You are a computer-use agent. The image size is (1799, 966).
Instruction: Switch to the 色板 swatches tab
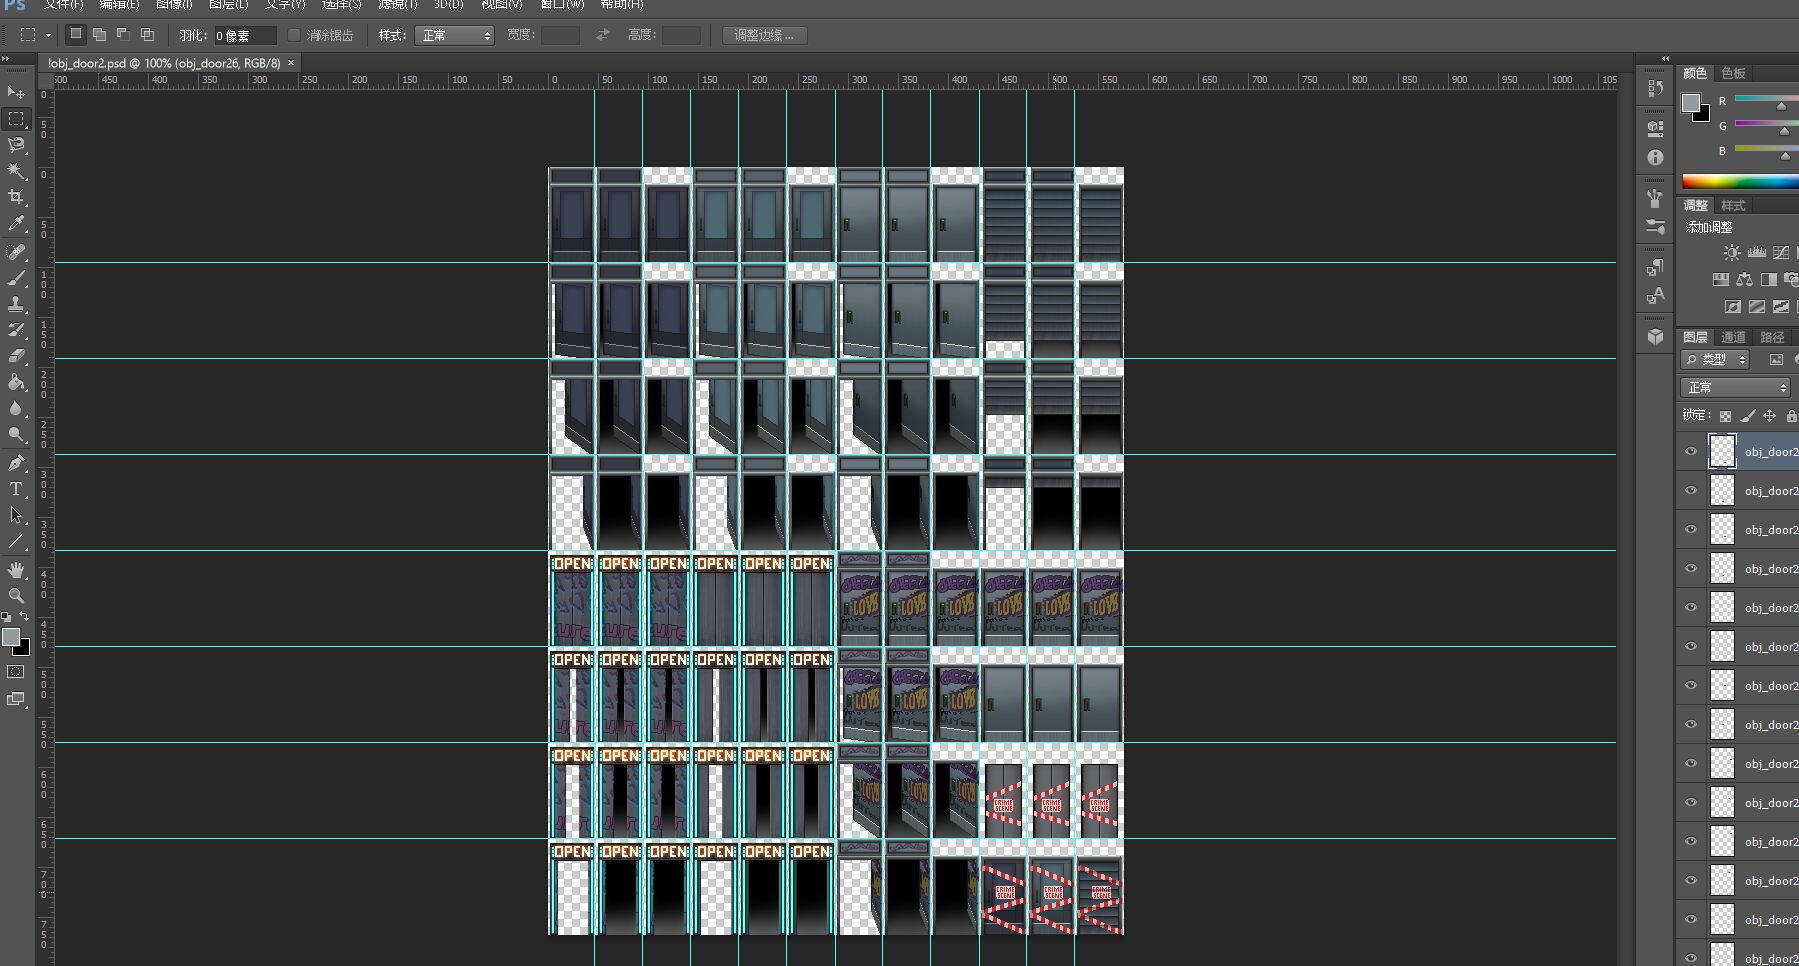[1733, 73]
